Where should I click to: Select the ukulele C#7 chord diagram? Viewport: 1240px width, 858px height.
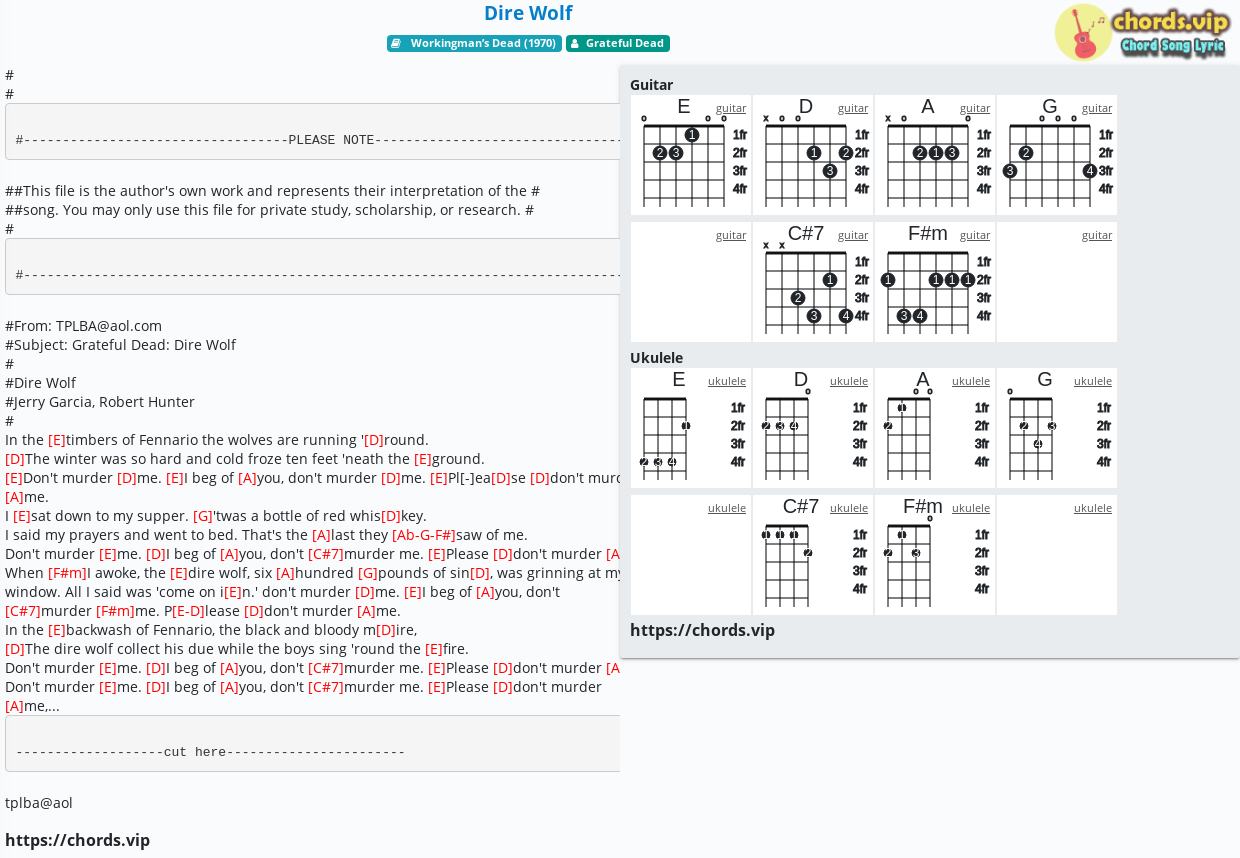pos(813,555)
